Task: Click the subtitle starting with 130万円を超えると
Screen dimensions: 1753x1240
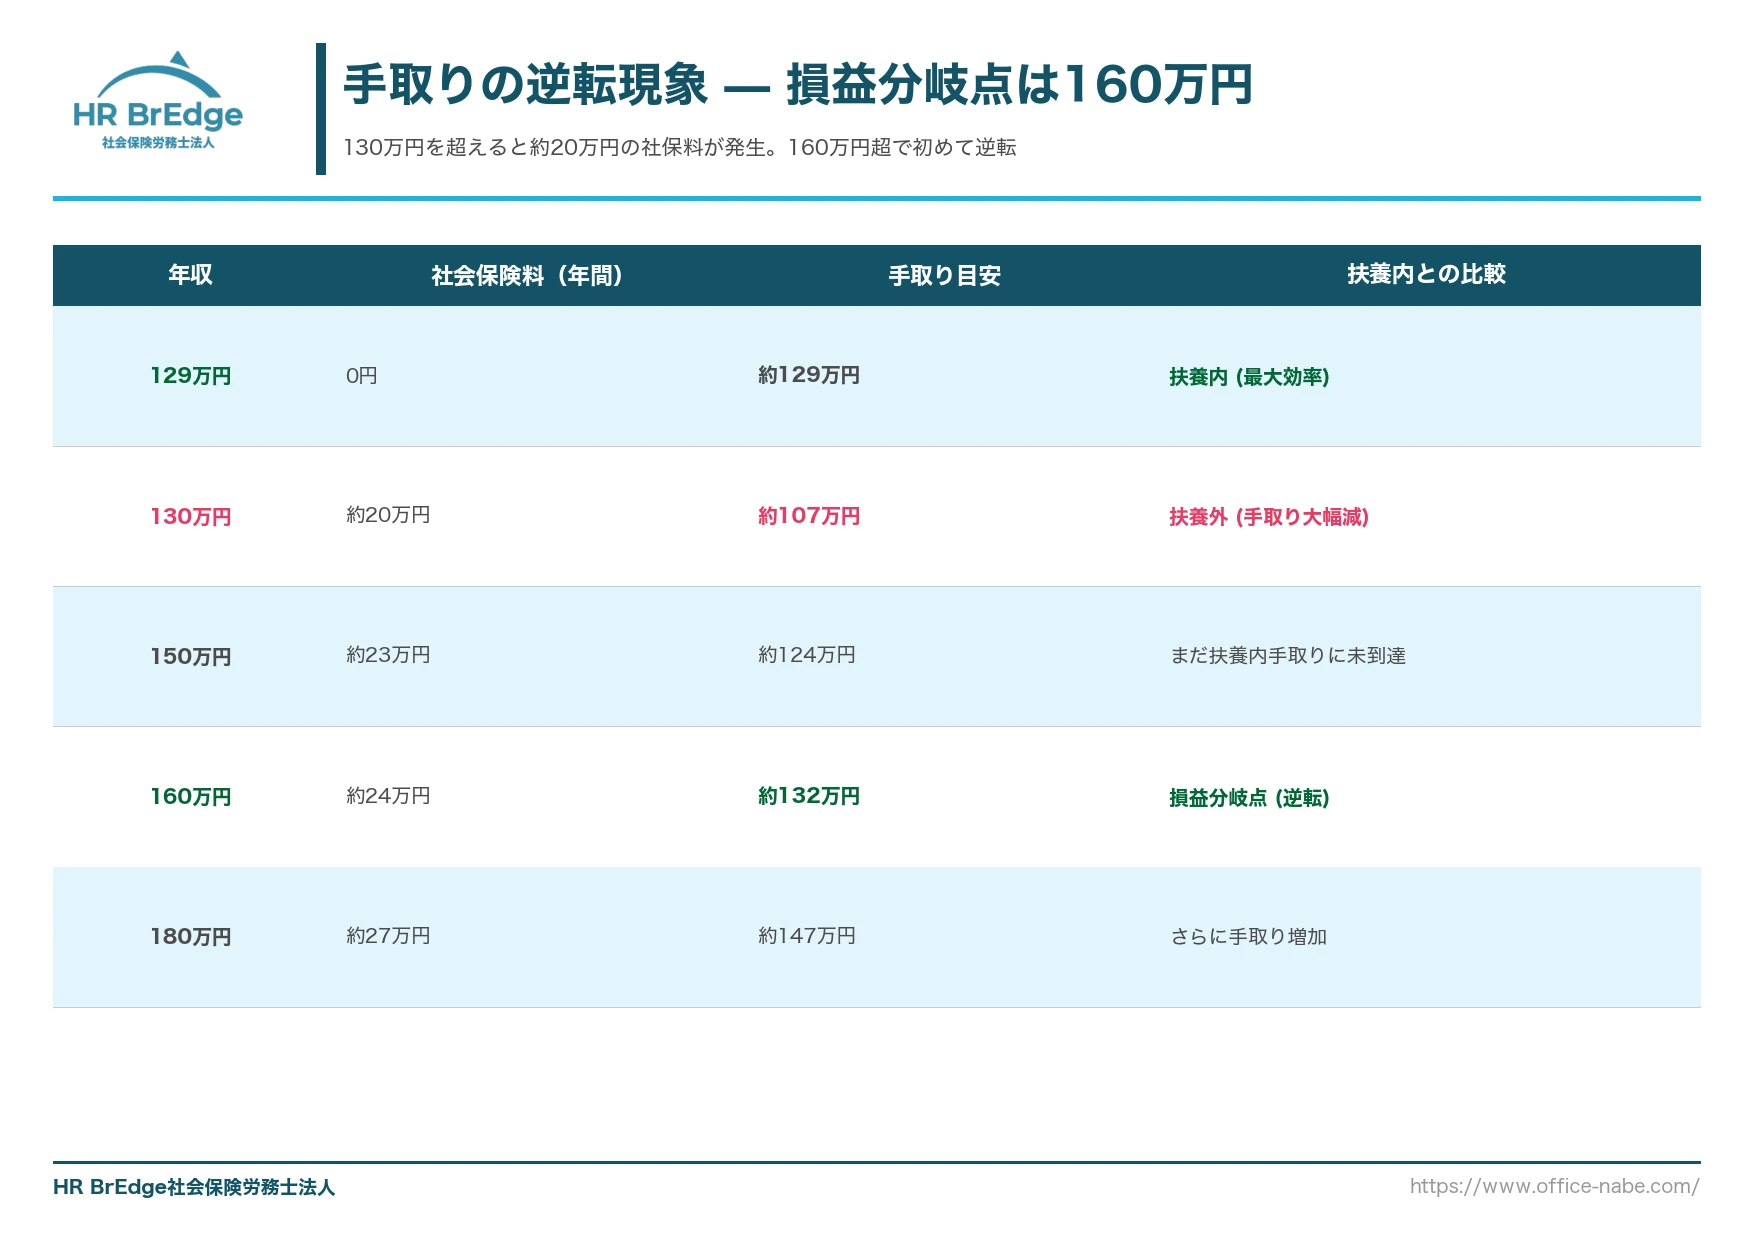Action: [x=680, y=148]
